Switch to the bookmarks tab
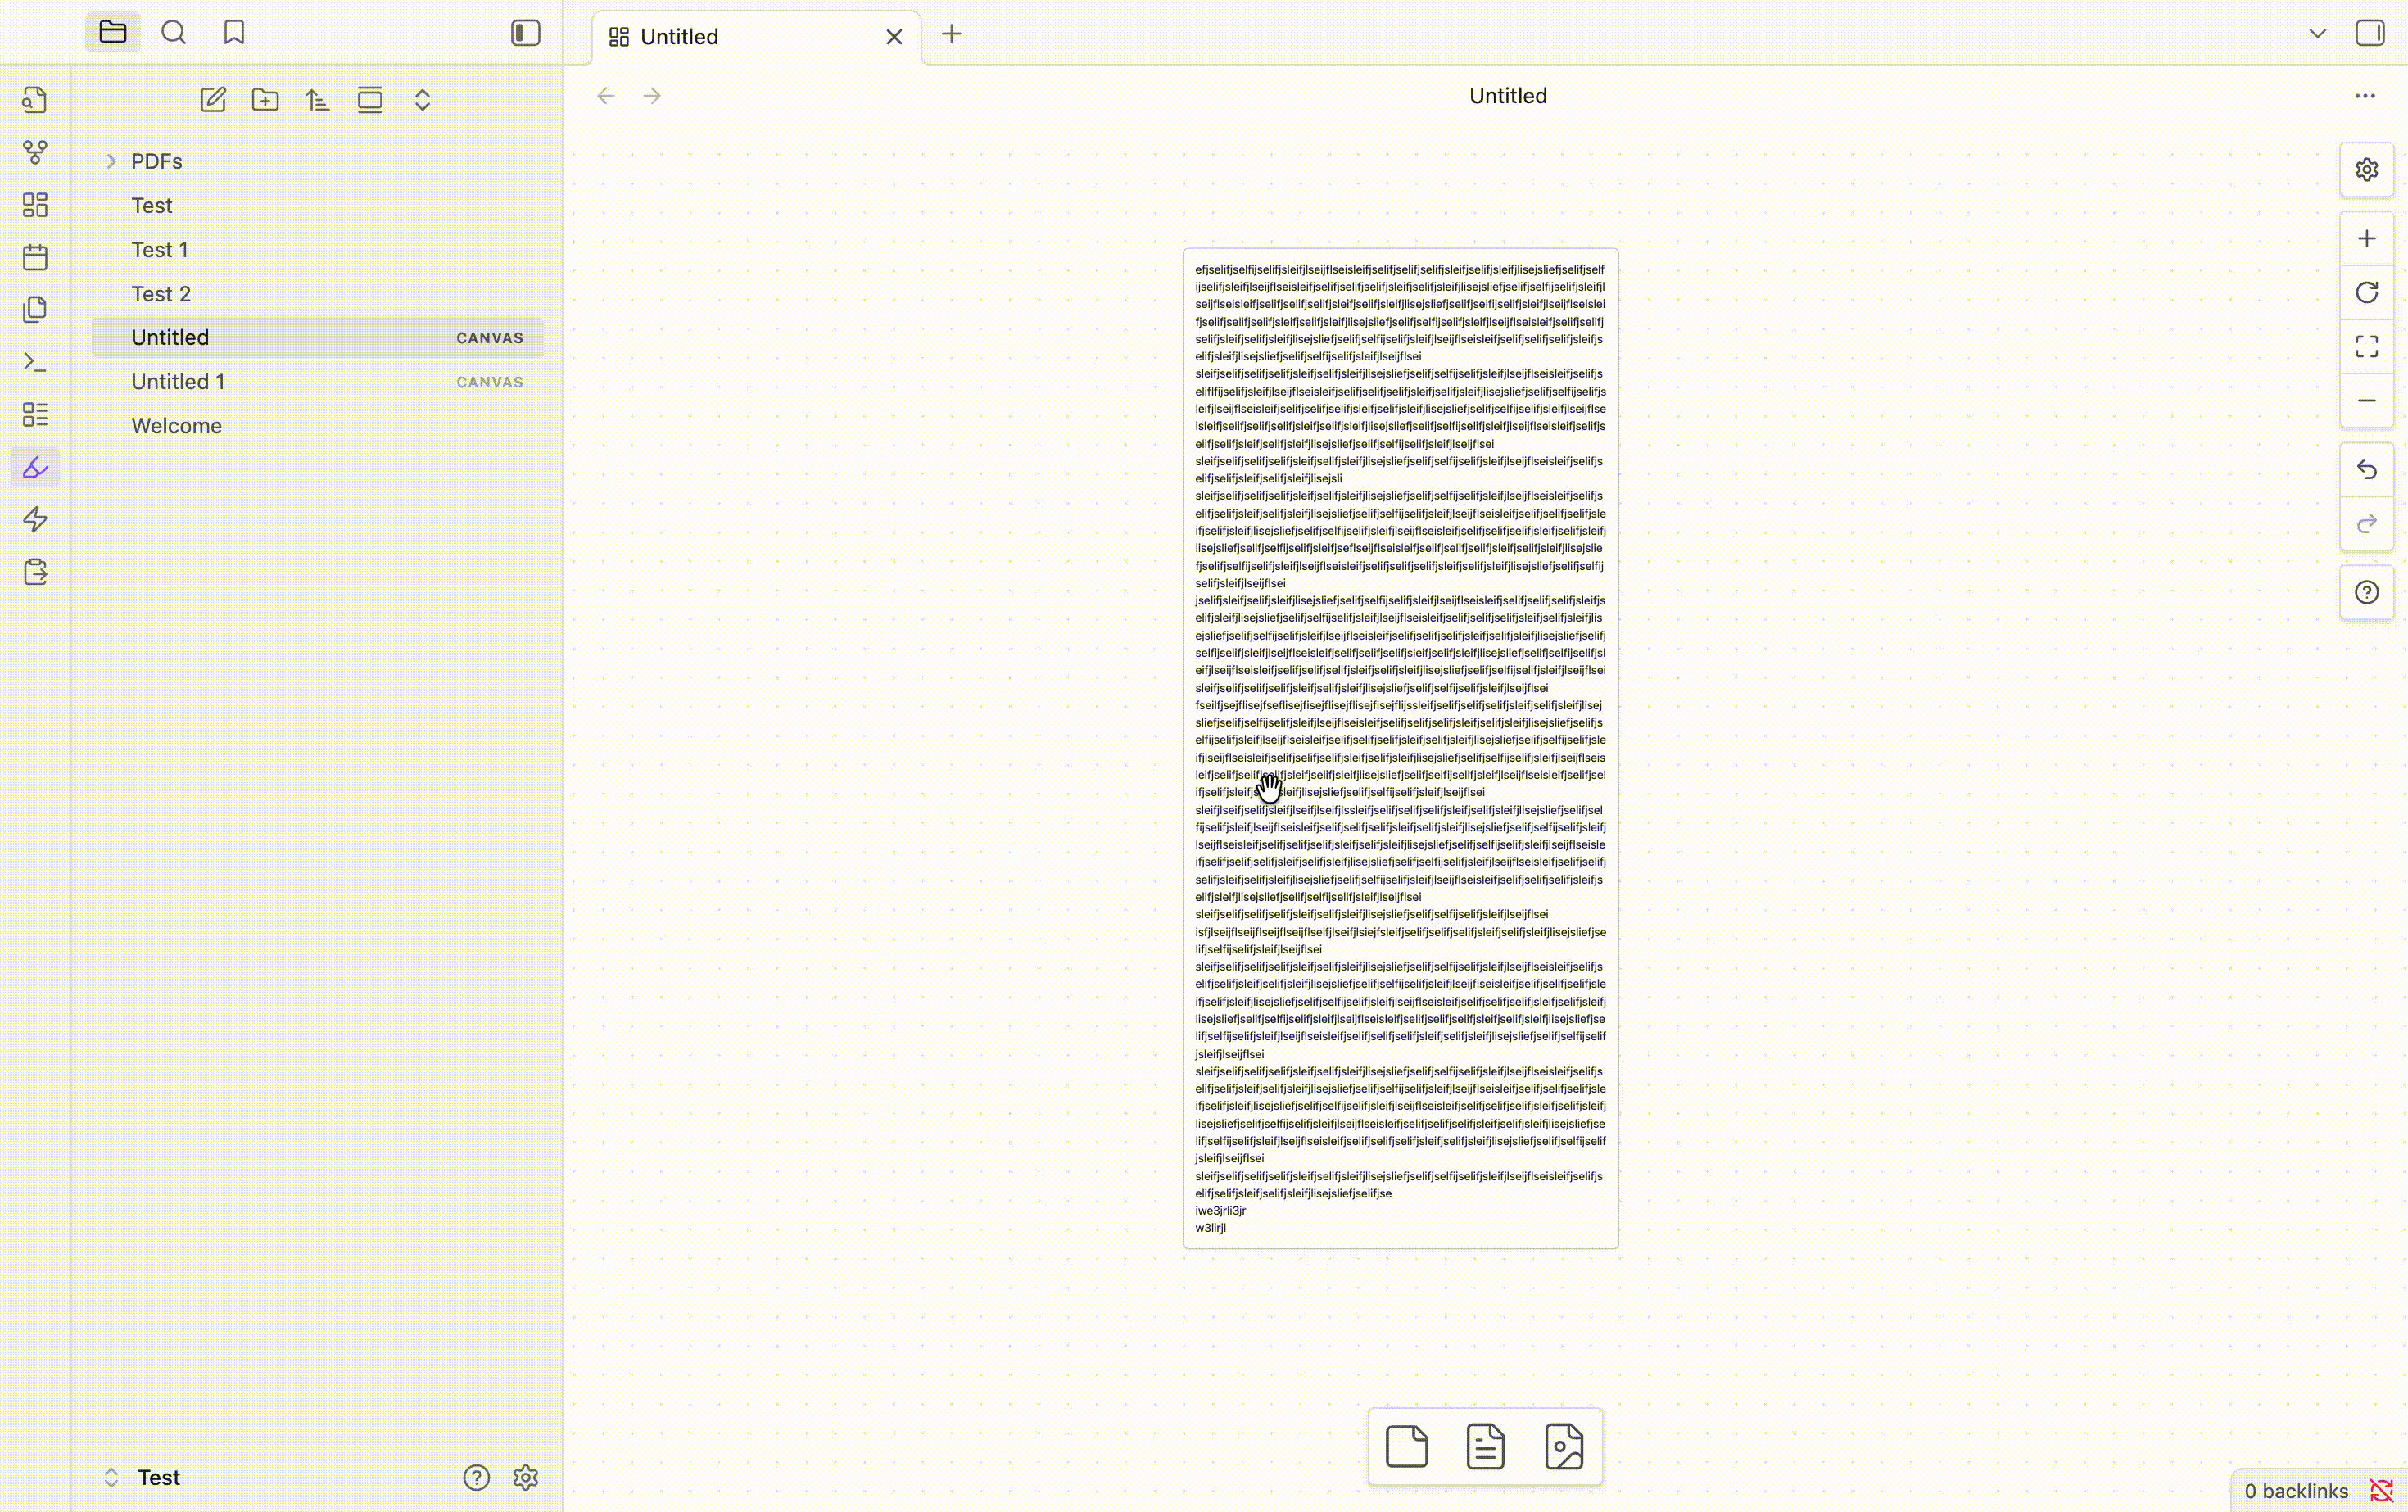 234,33
